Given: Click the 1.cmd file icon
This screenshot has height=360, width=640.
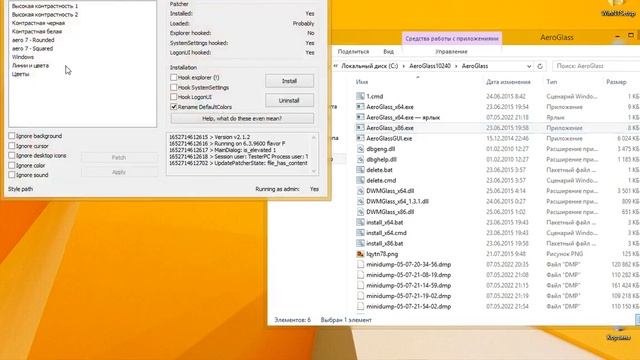Looking at the screenshot, I should (360, 96).
